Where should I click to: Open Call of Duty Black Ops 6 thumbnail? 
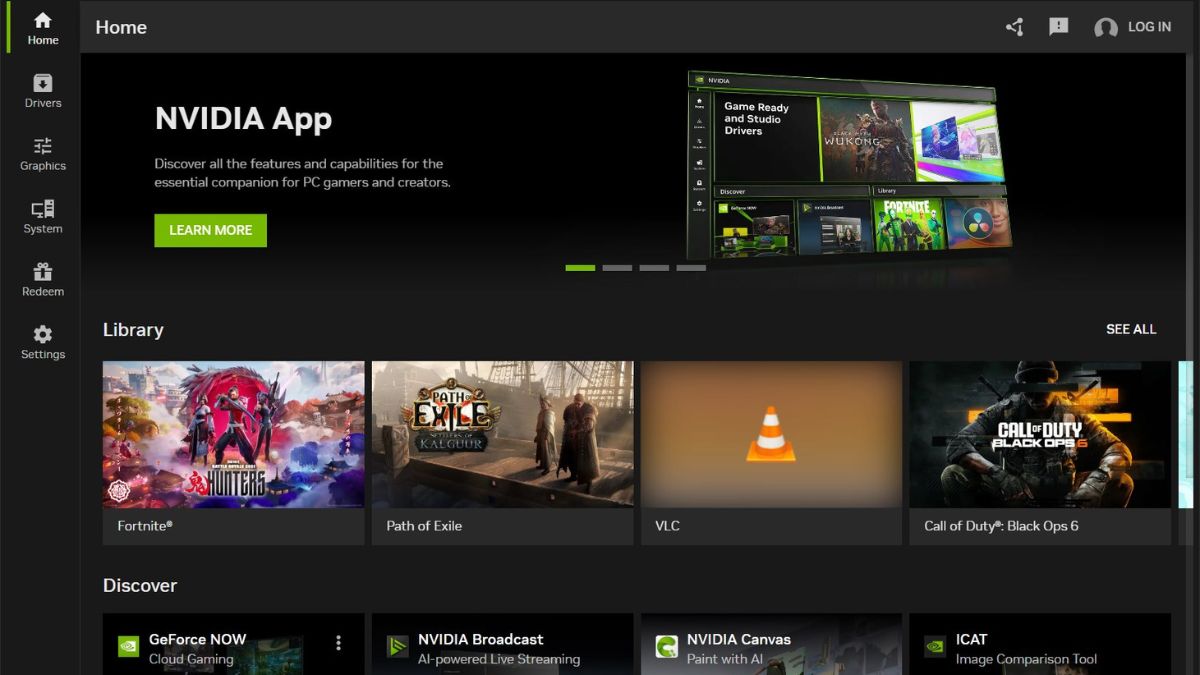coord(1040,435)
